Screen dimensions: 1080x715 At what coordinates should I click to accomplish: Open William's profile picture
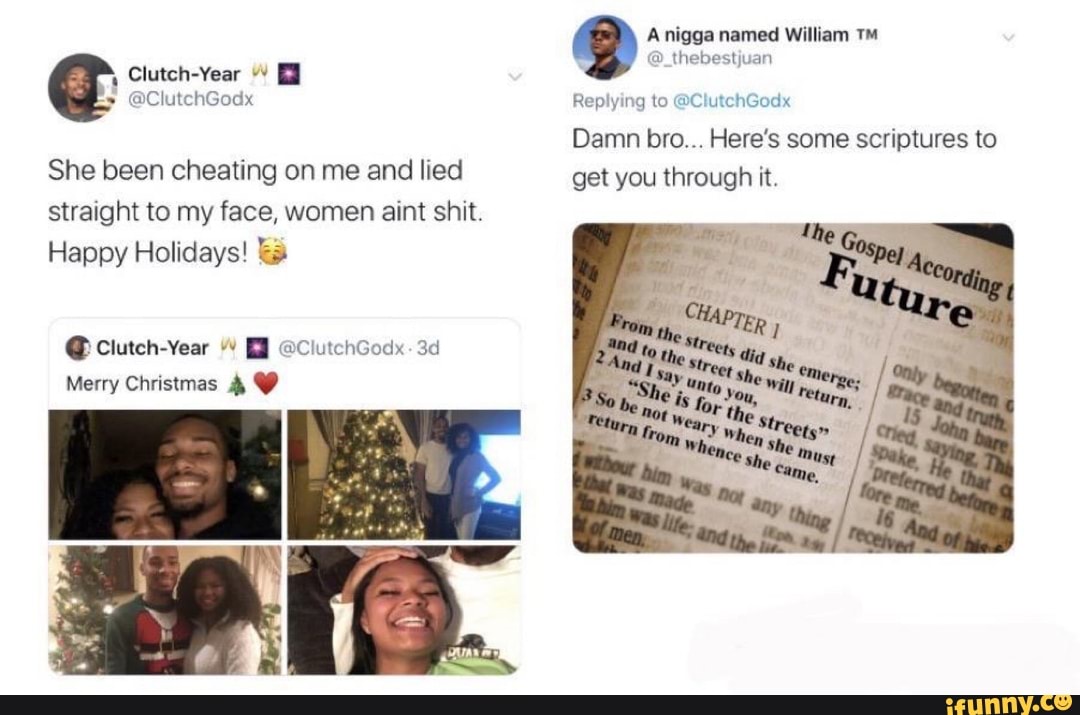coord(605,47)
